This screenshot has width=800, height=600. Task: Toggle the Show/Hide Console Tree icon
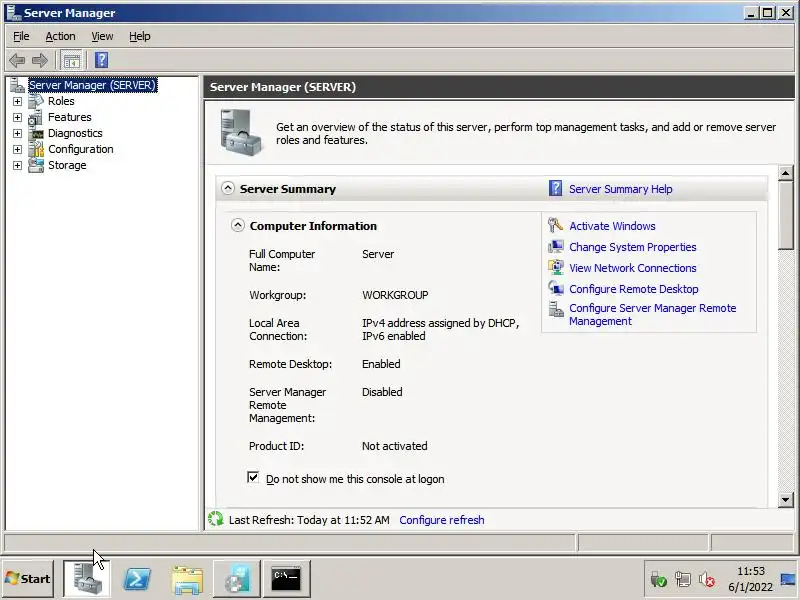point(71,61)
